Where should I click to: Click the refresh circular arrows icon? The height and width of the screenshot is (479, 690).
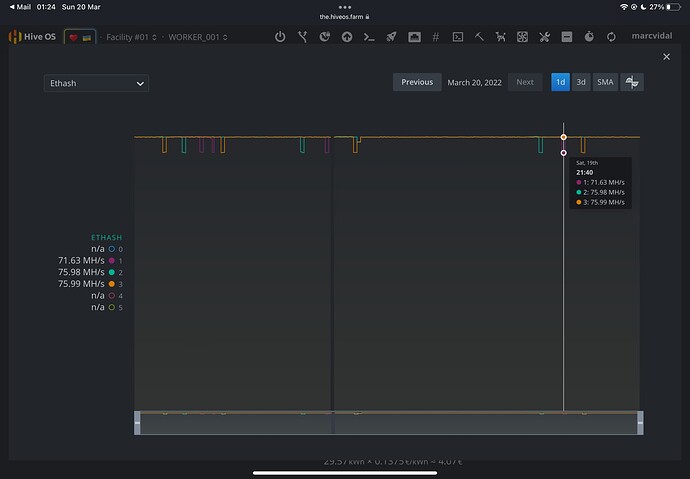pyautogui.click(x=611, y=37)
